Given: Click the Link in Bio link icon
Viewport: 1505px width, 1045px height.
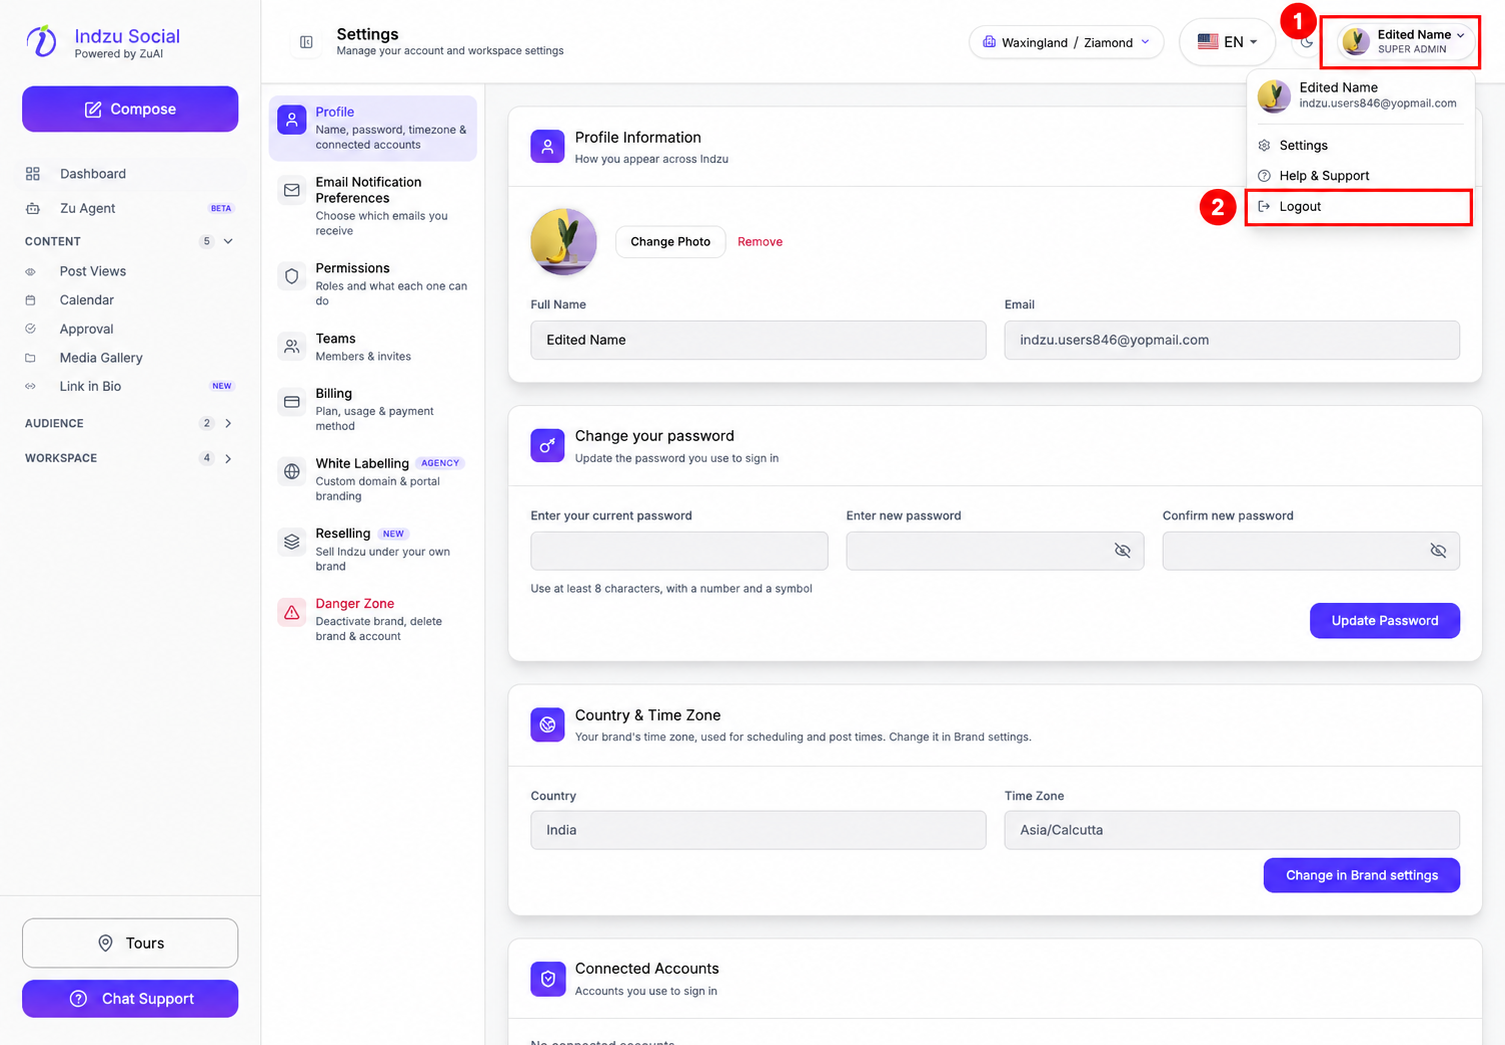Looking at the screenshot, I should click(30, 386).
